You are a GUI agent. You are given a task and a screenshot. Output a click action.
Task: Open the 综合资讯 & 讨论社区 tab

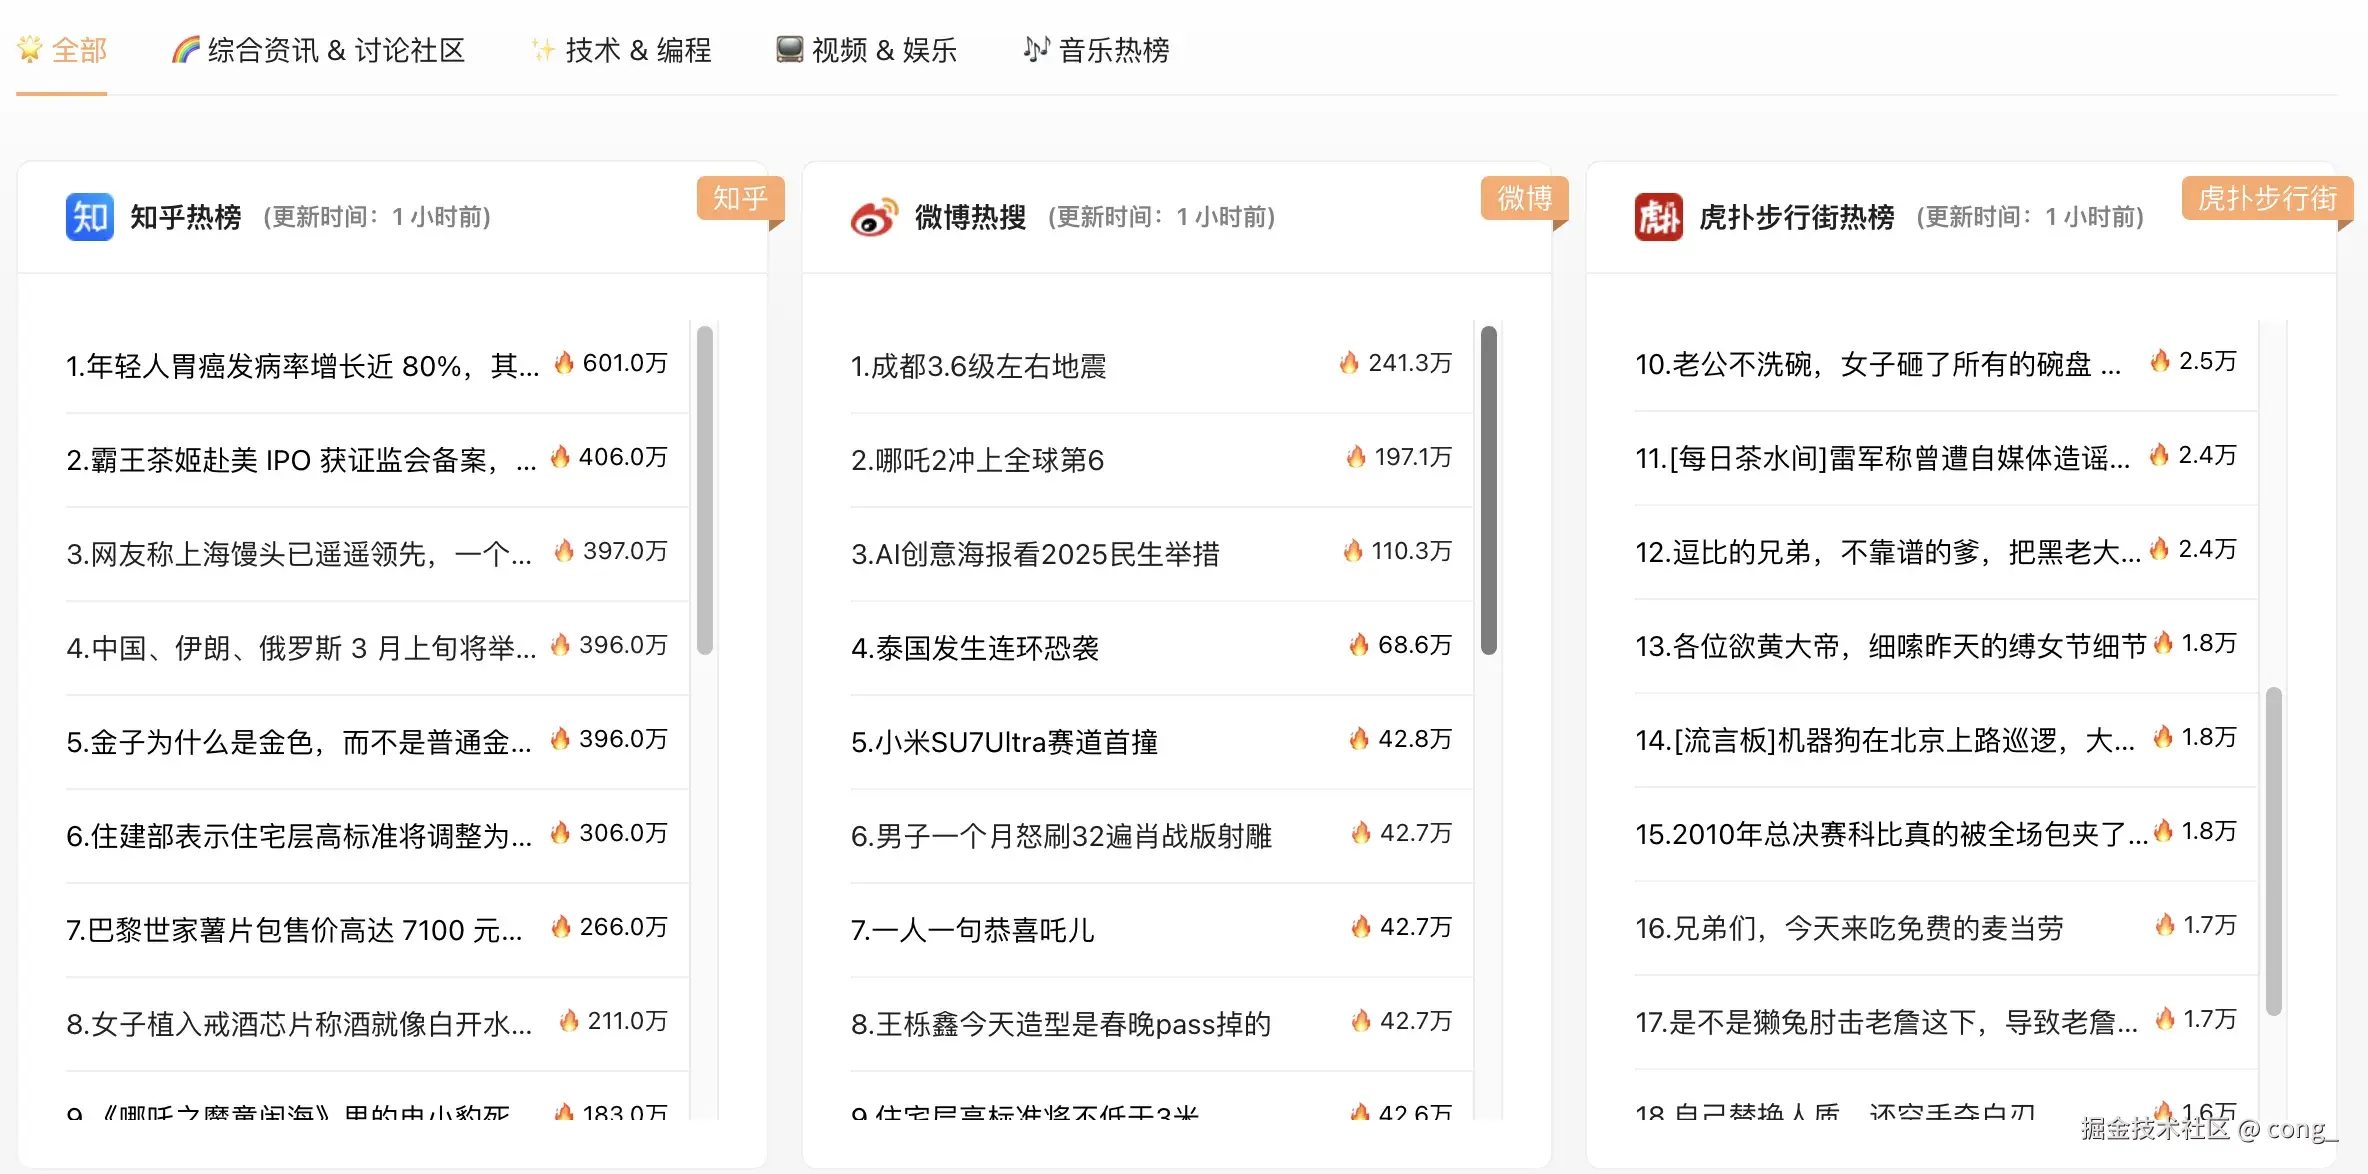point(336,50)
